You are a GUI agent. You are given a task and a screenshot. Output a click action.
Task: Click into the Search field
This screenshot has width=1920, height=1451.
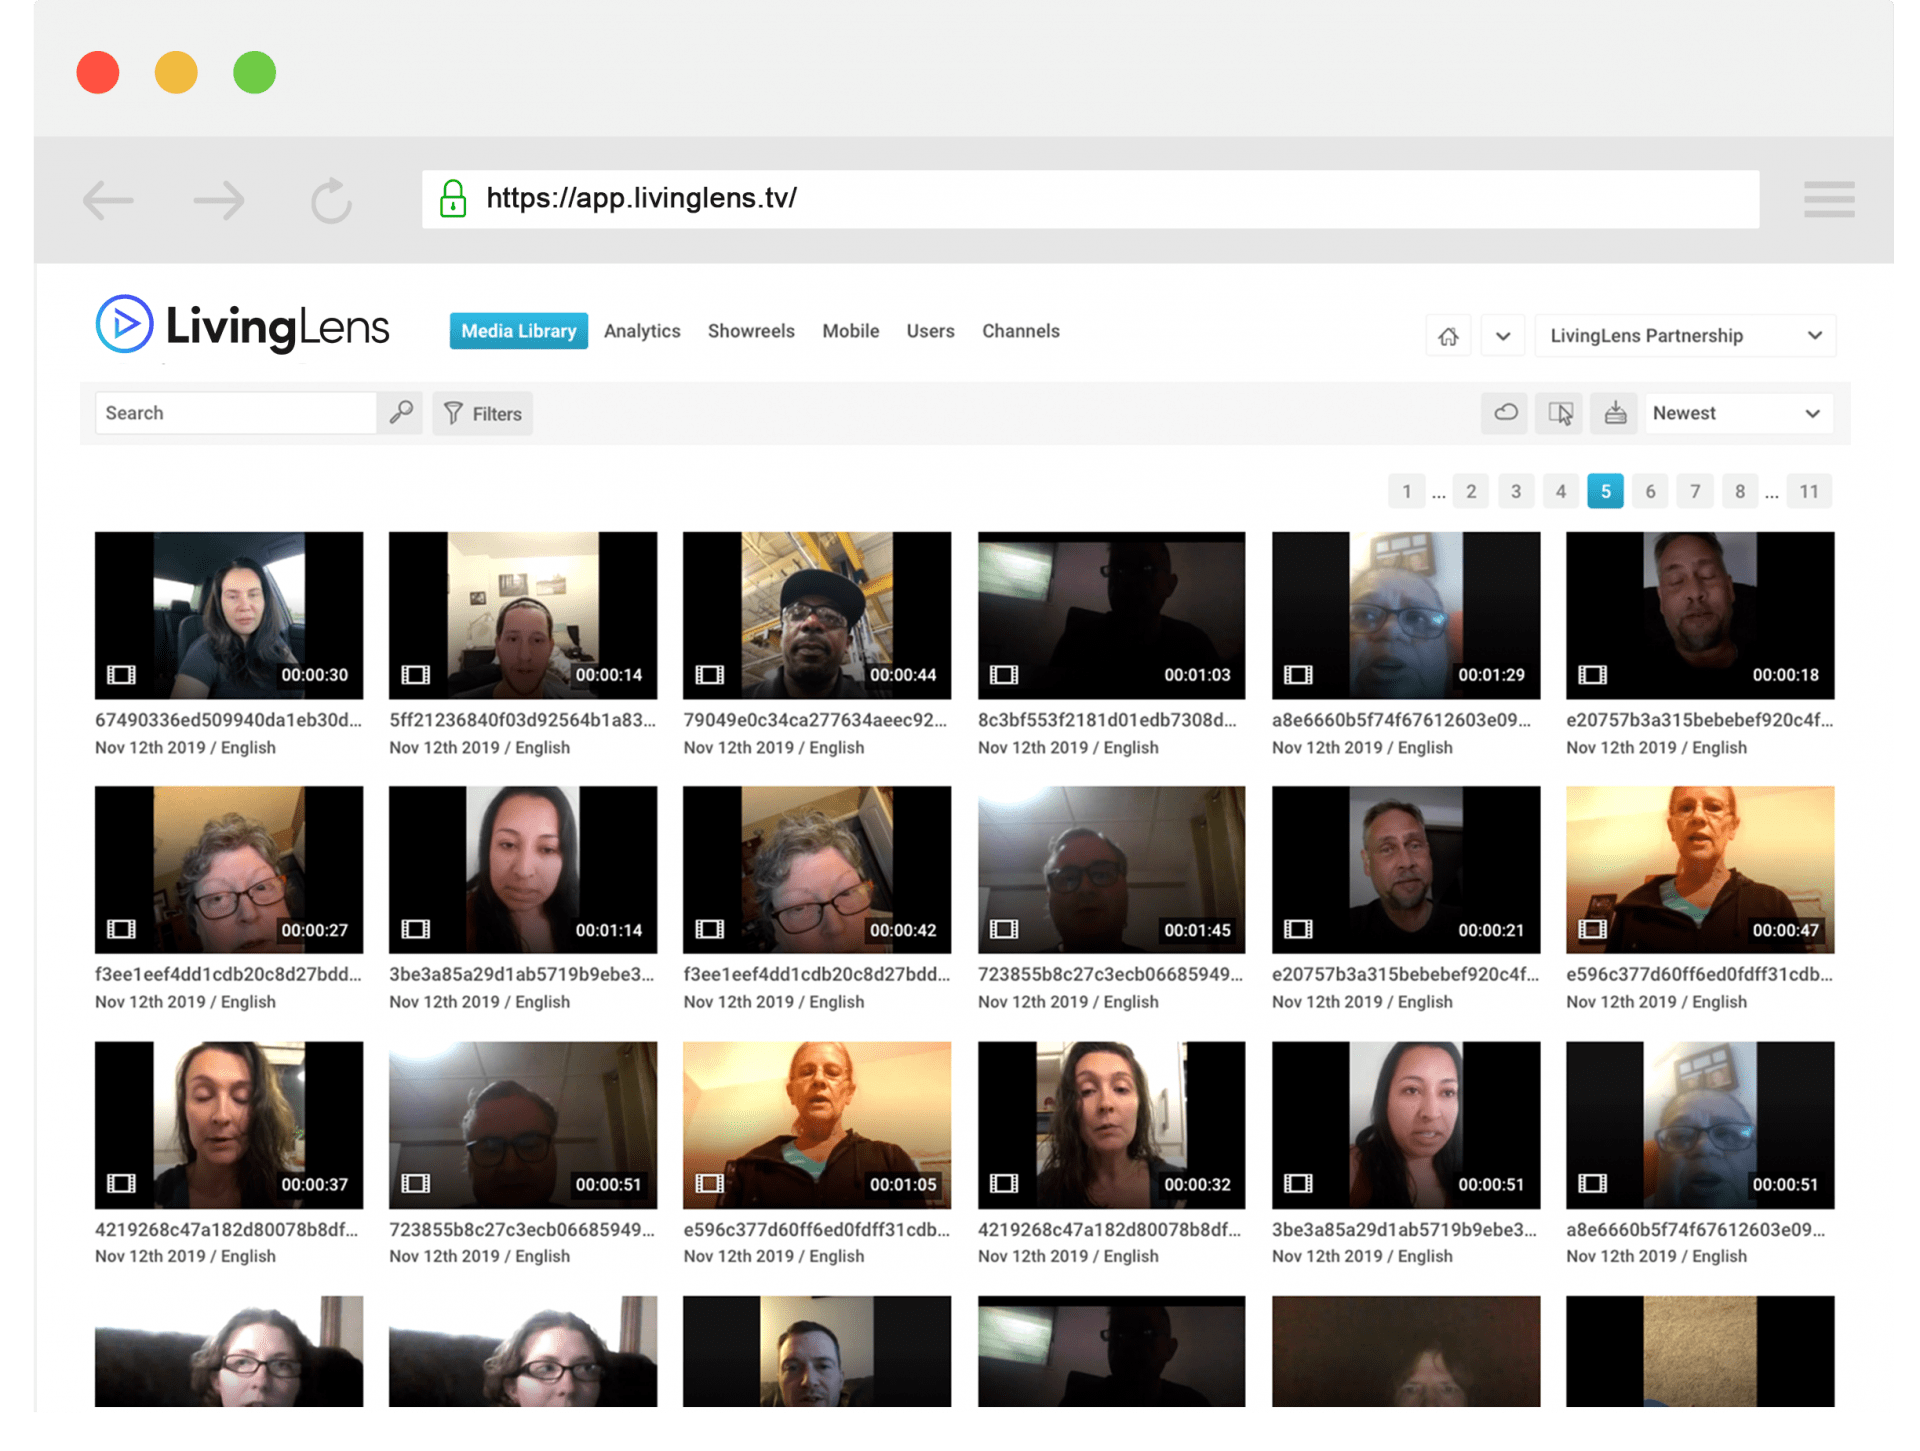236,413
